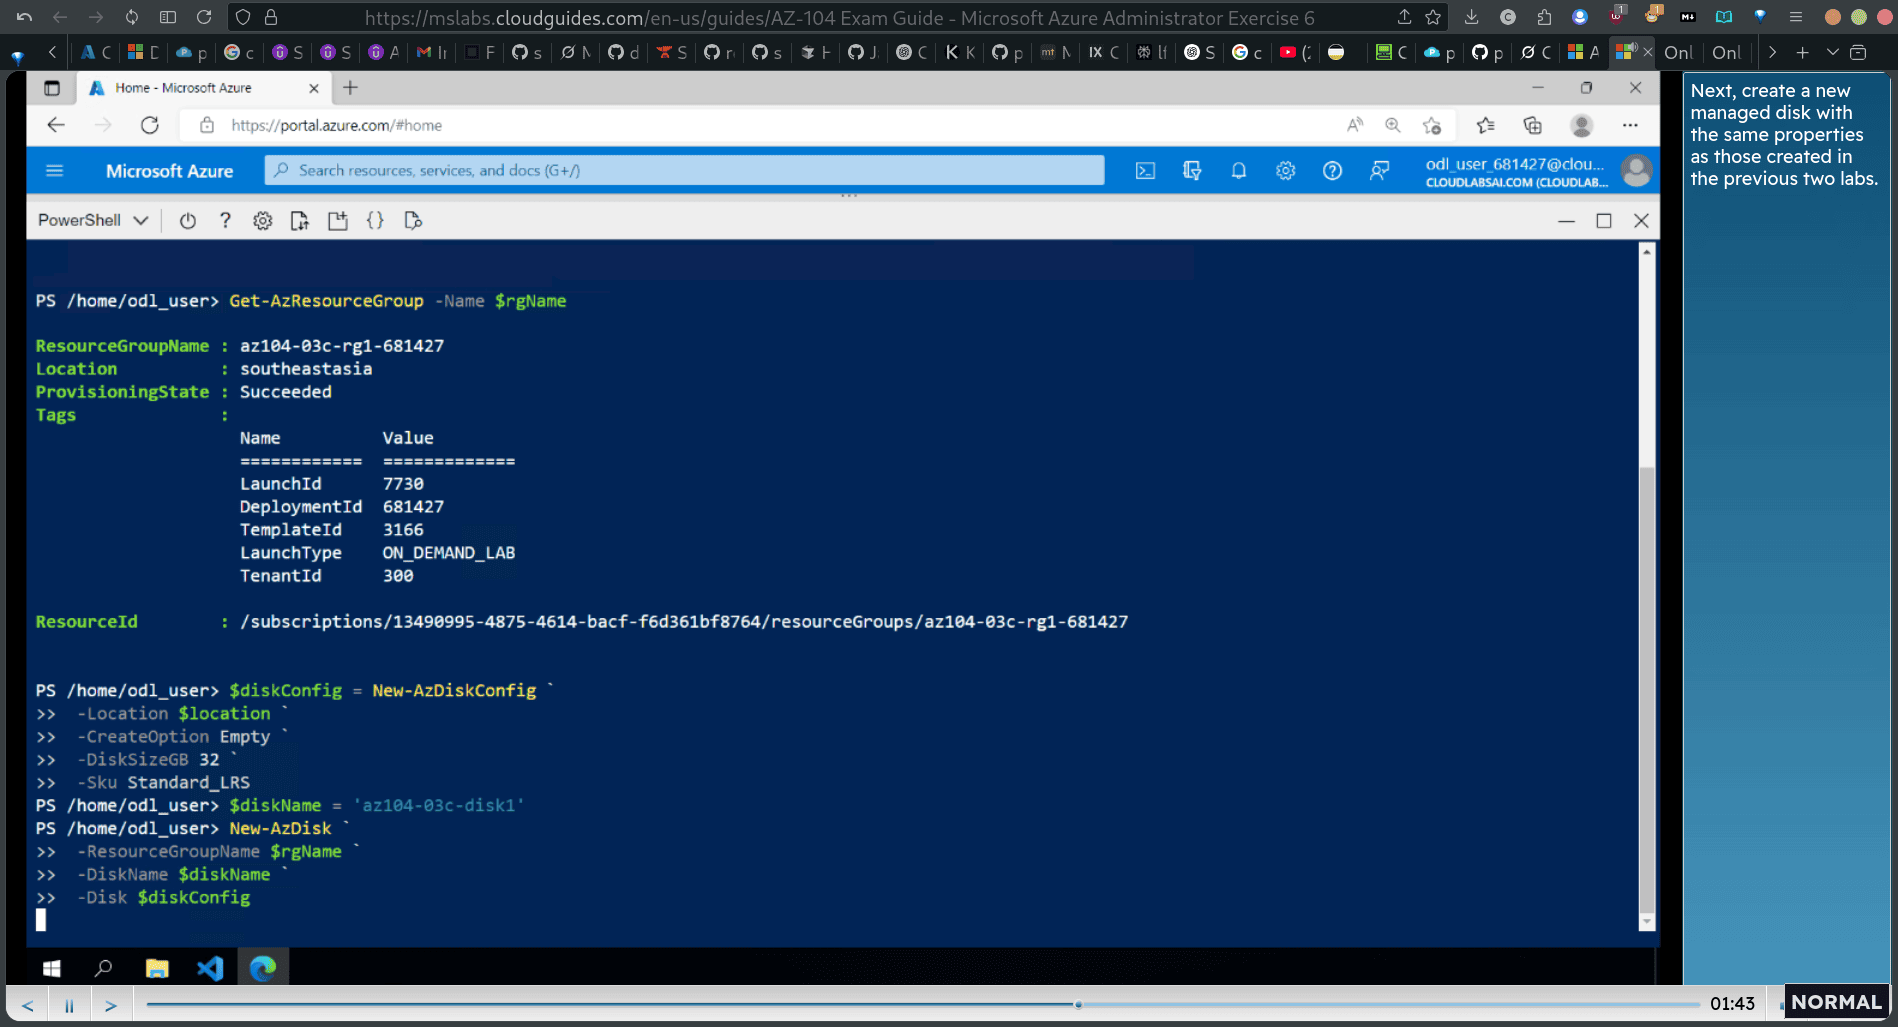The image size is (1898, 1027).
Task: Open Edge settings and more menu
Action: [1630, 125]
